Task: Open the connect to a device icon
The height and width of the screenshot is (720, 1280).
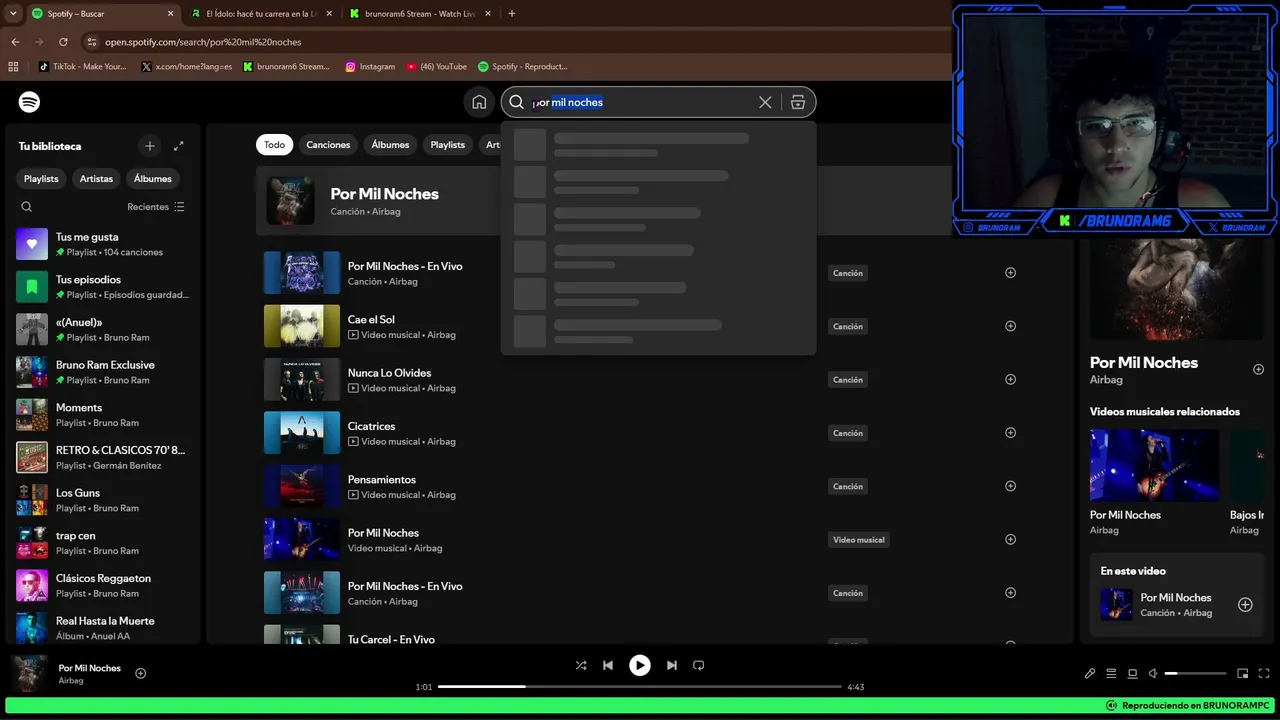Action: coord(1132,674)
